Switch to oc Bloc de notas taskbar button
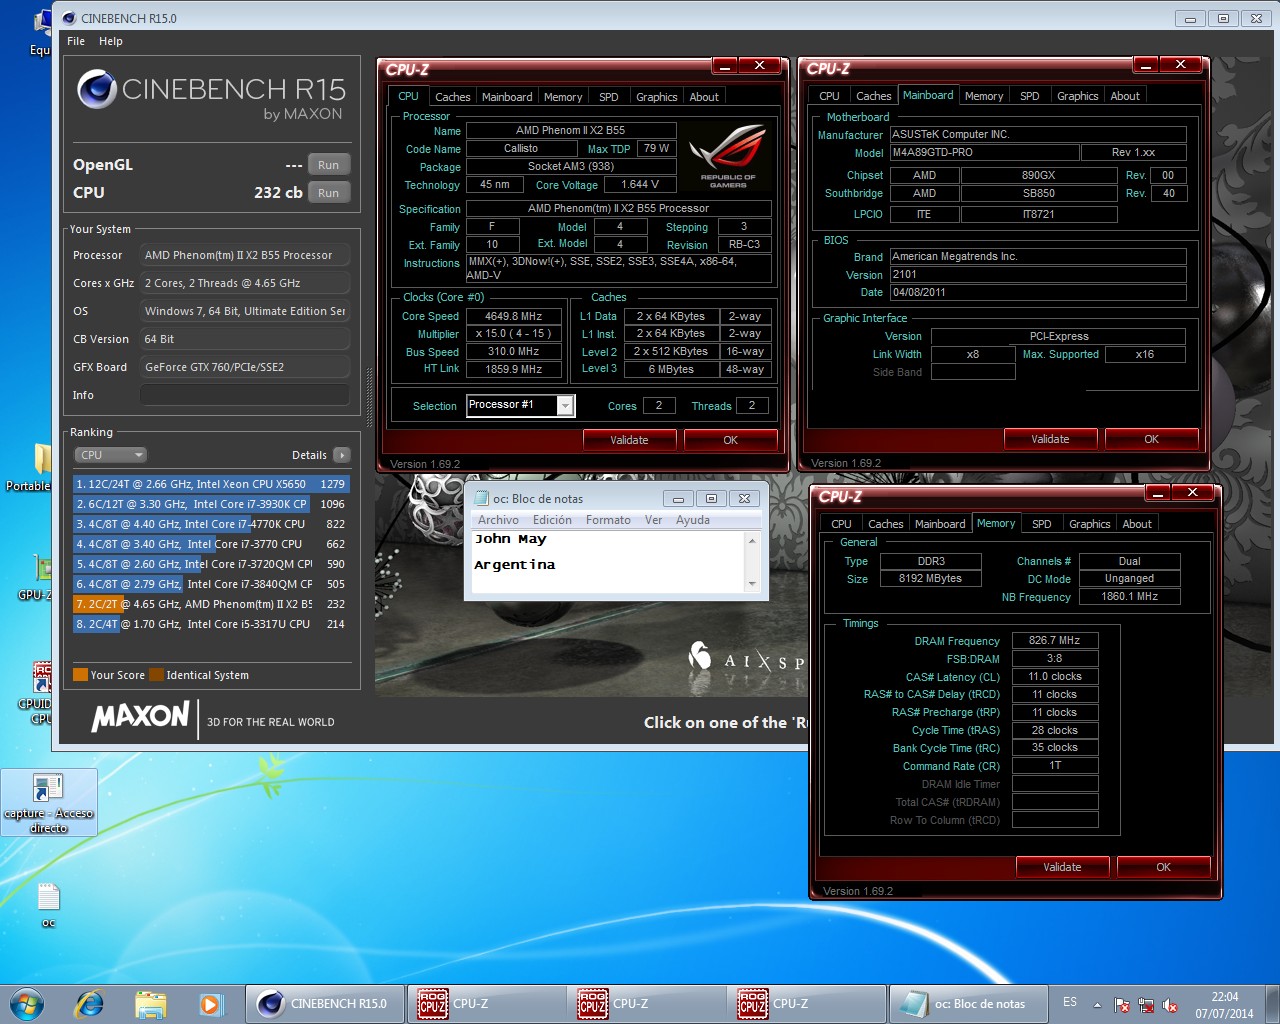This screenshot has width=1280, height=1024. (x=968, y=1004)
